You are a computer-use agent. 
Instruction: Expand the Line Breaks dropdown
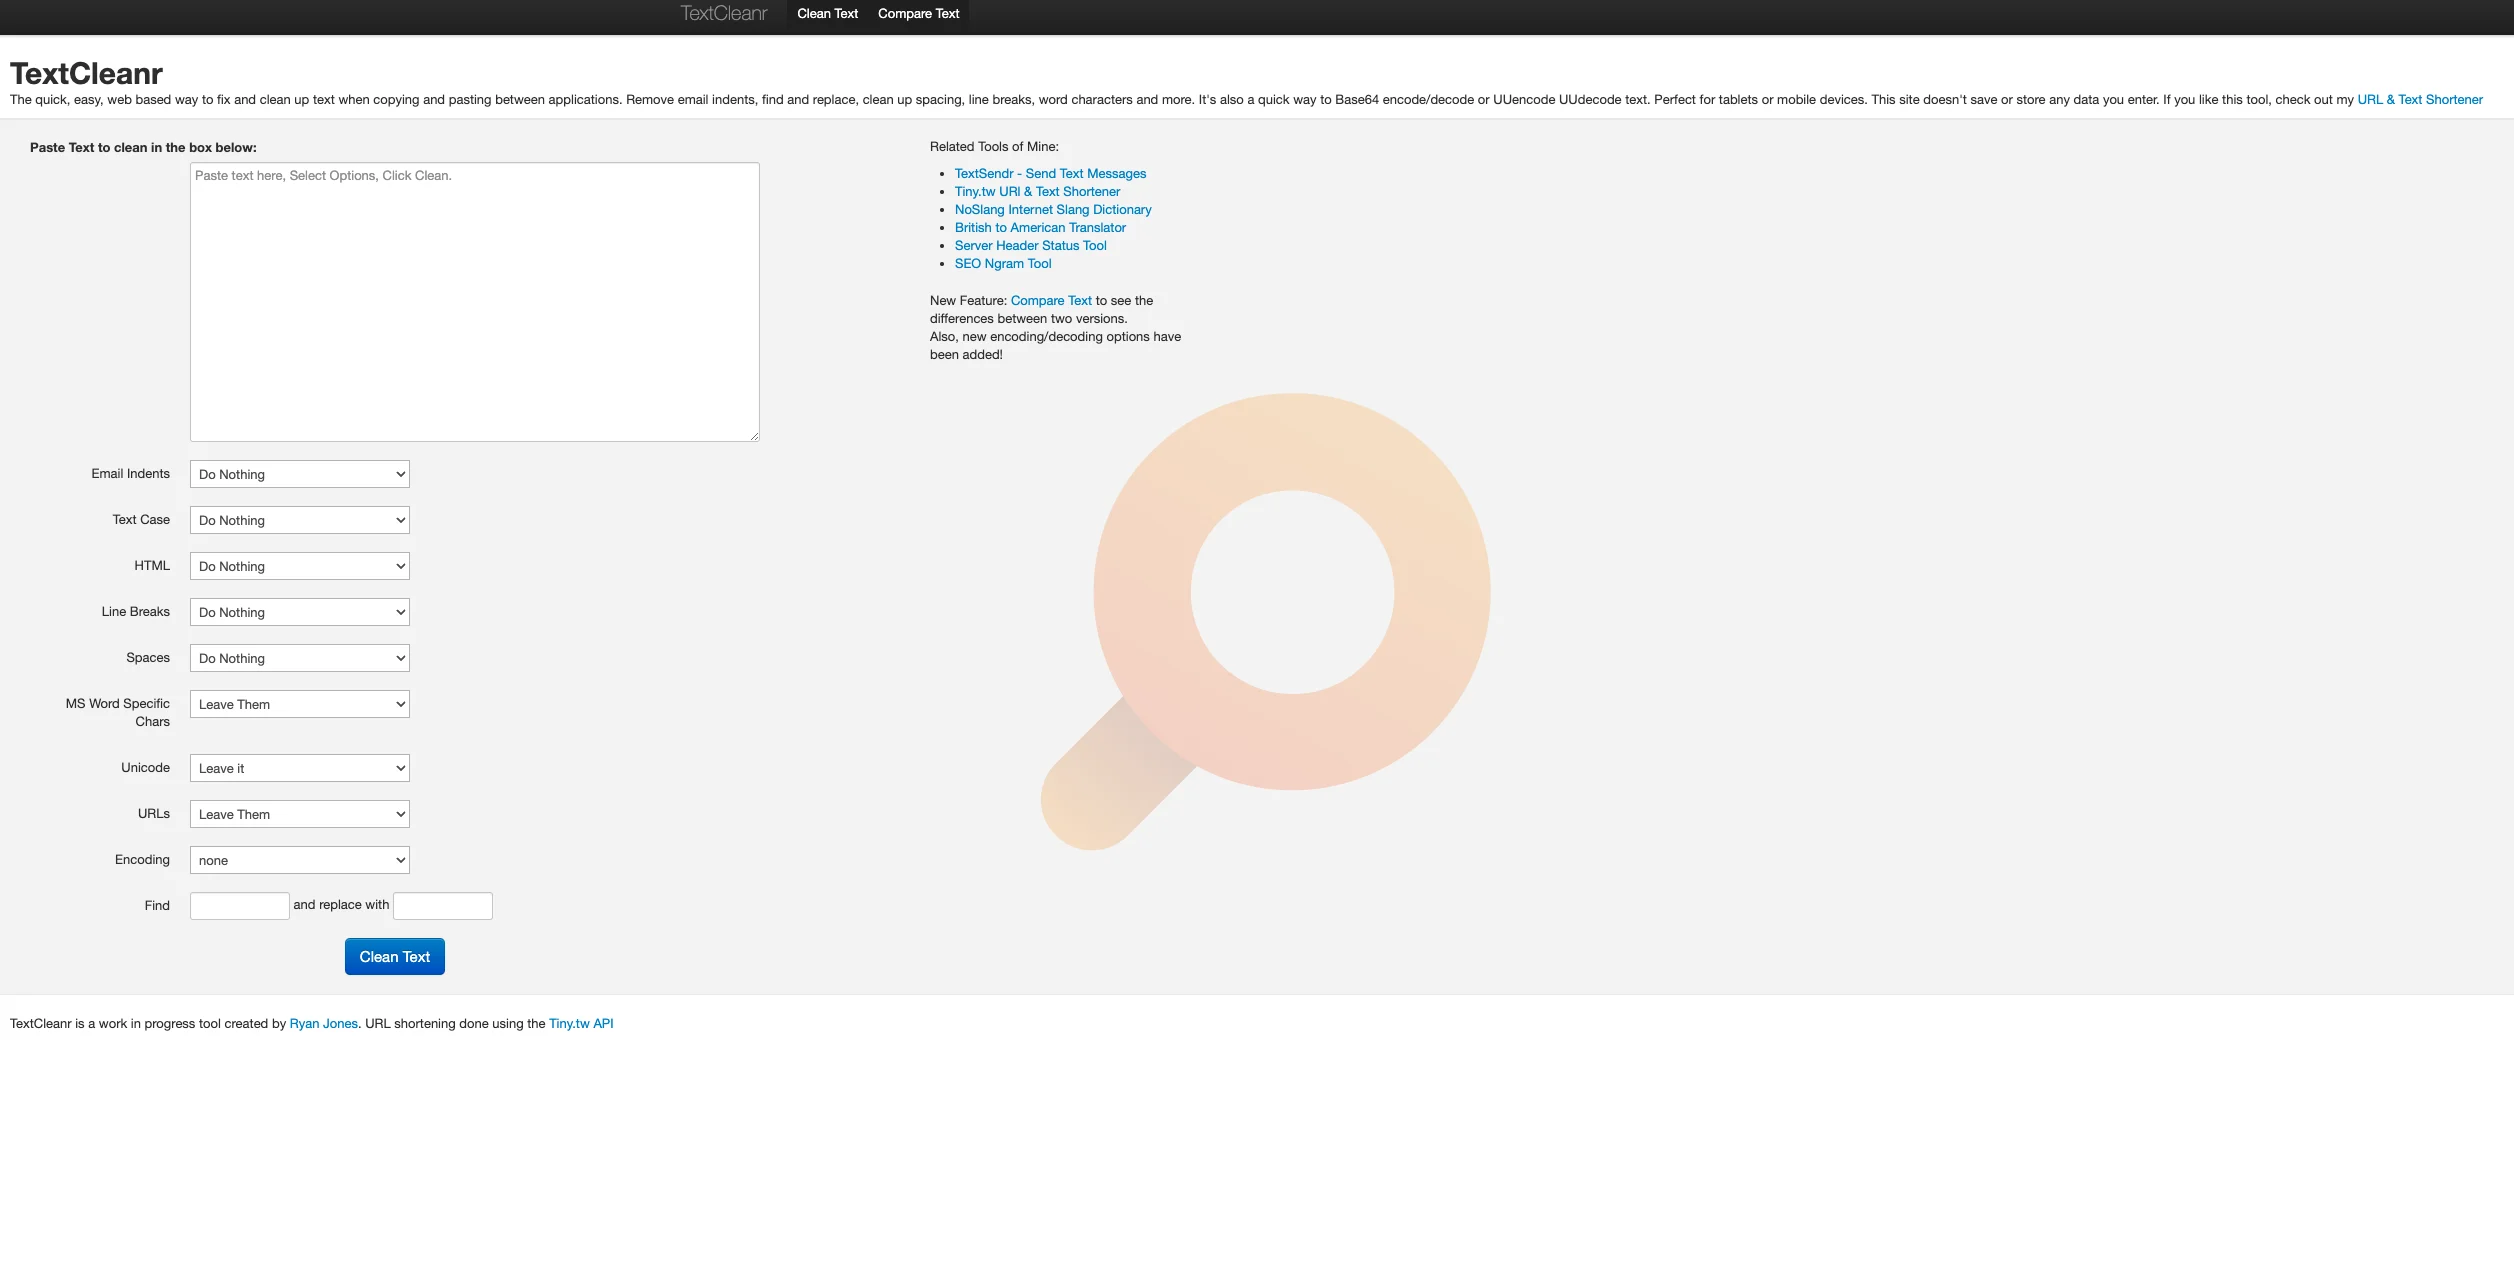(x=299, y=612)
